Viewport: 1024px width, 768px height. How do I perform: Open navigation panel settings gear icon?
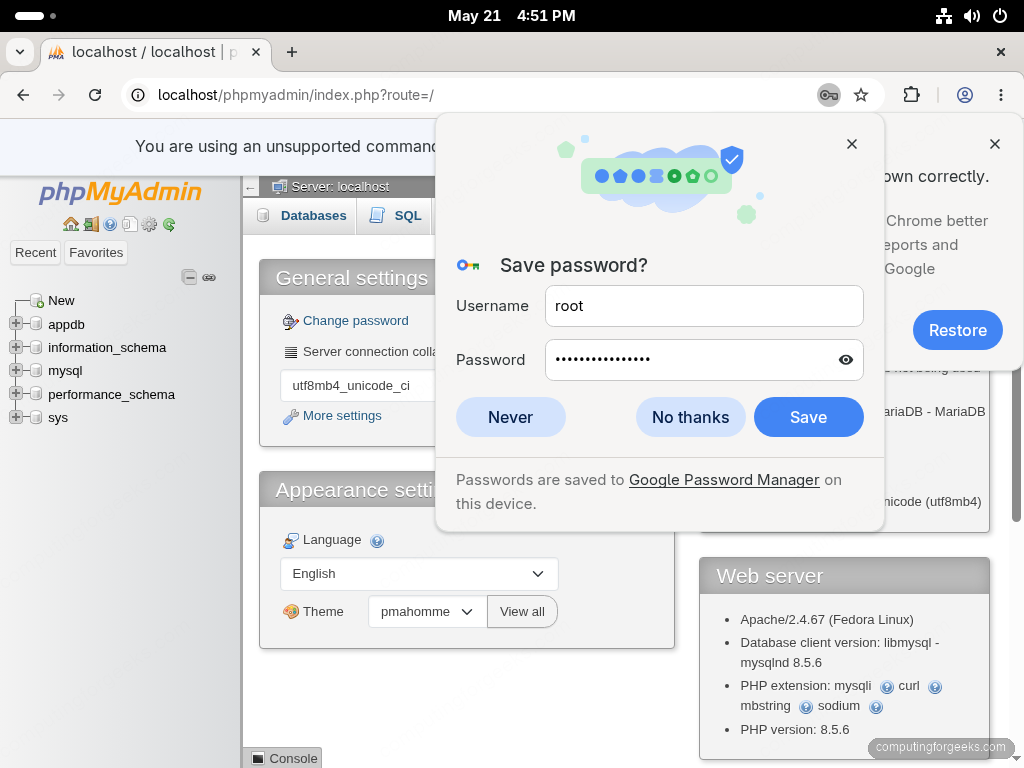[149, 225]
